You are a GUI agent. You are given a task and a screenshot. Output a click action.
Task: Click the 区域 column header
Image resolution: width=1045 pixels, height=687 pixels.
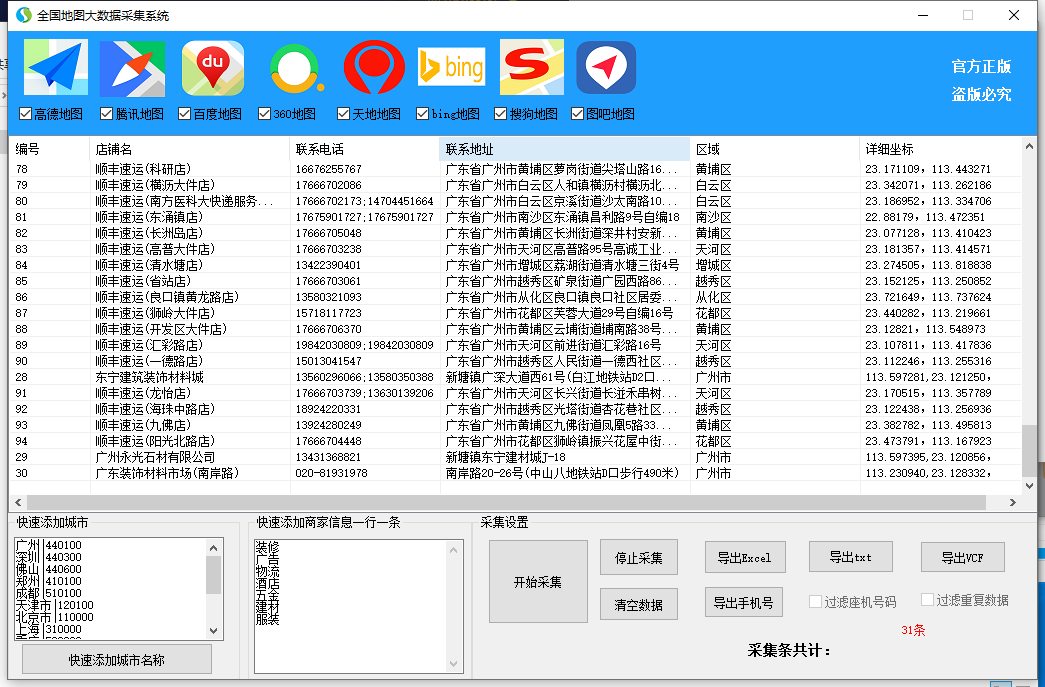[775, 149]
